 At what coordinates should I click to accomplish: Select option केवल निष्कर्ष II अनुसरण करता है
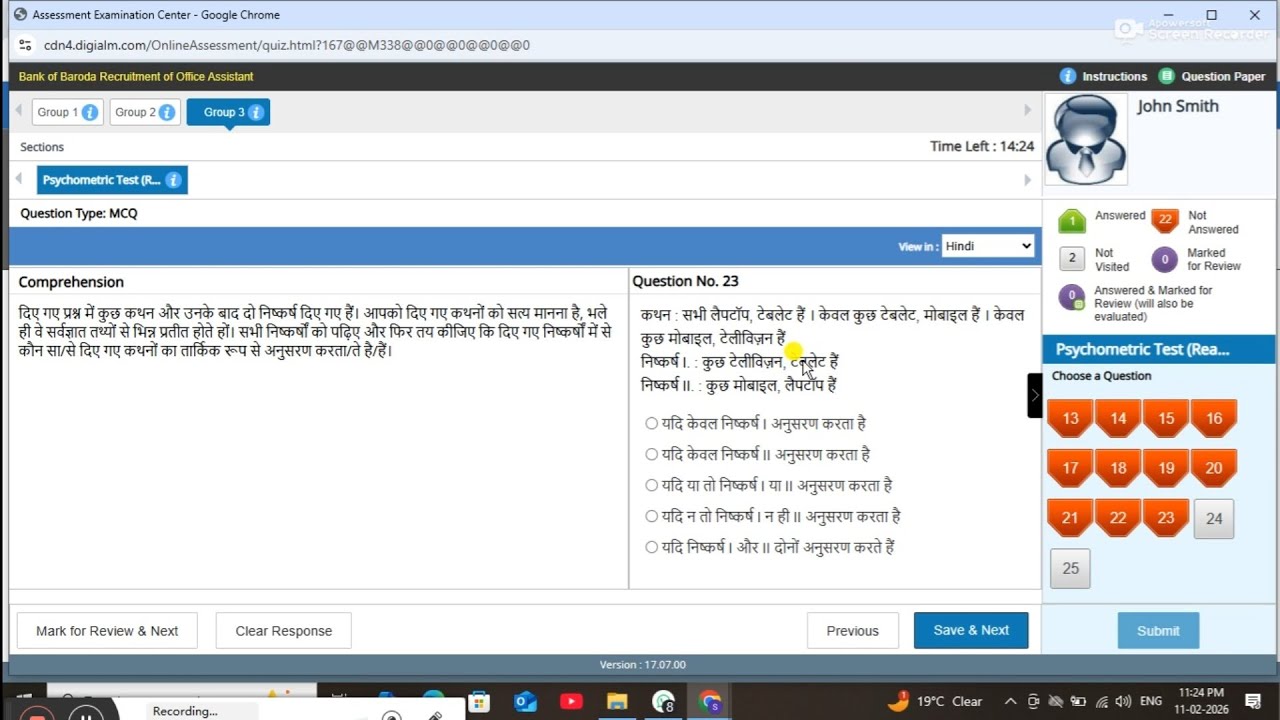pyautogui.click(x=652, y=454)
